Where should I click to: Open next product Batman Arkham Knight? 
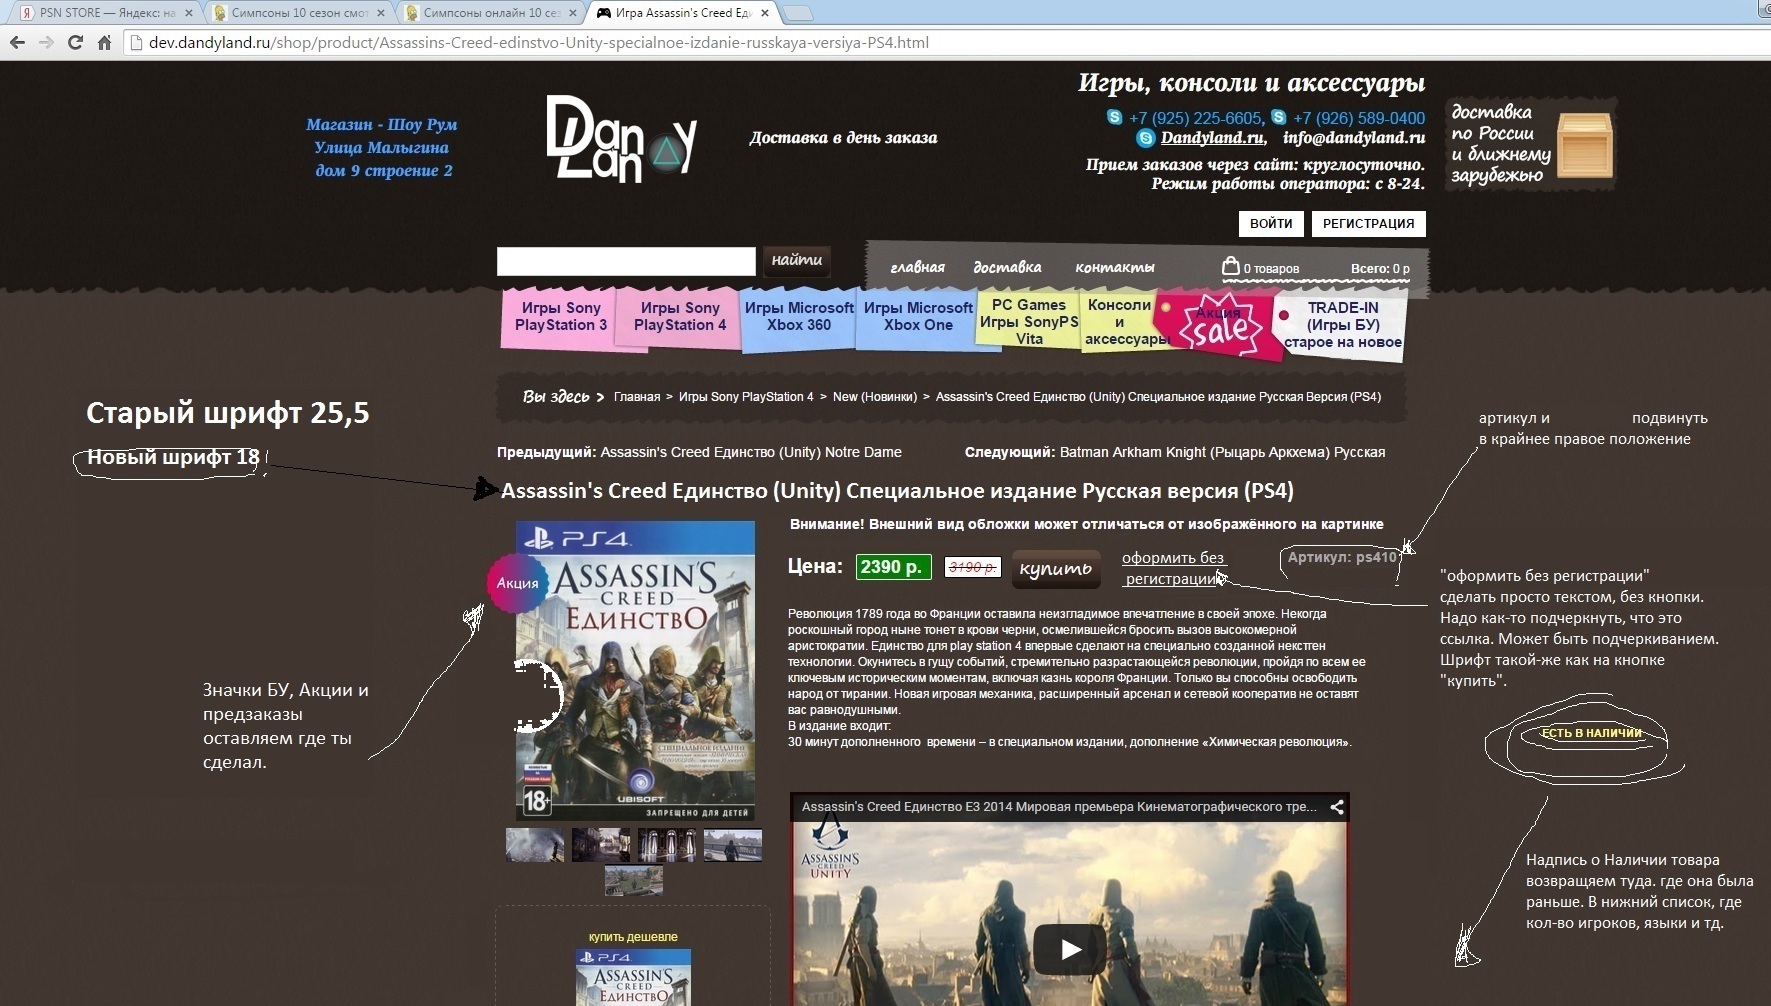(x=1223, y=452)
